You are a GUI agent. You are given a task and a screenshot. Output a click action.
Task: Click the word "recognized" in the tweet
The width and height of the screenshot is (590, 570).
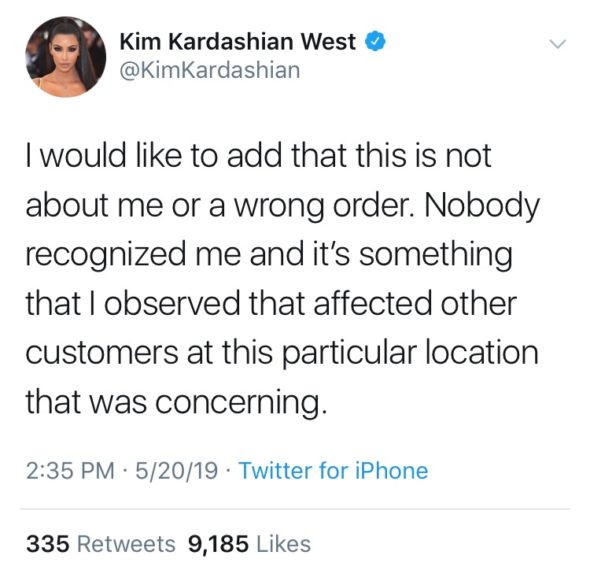pyautogui.click(x=106, y=255)
